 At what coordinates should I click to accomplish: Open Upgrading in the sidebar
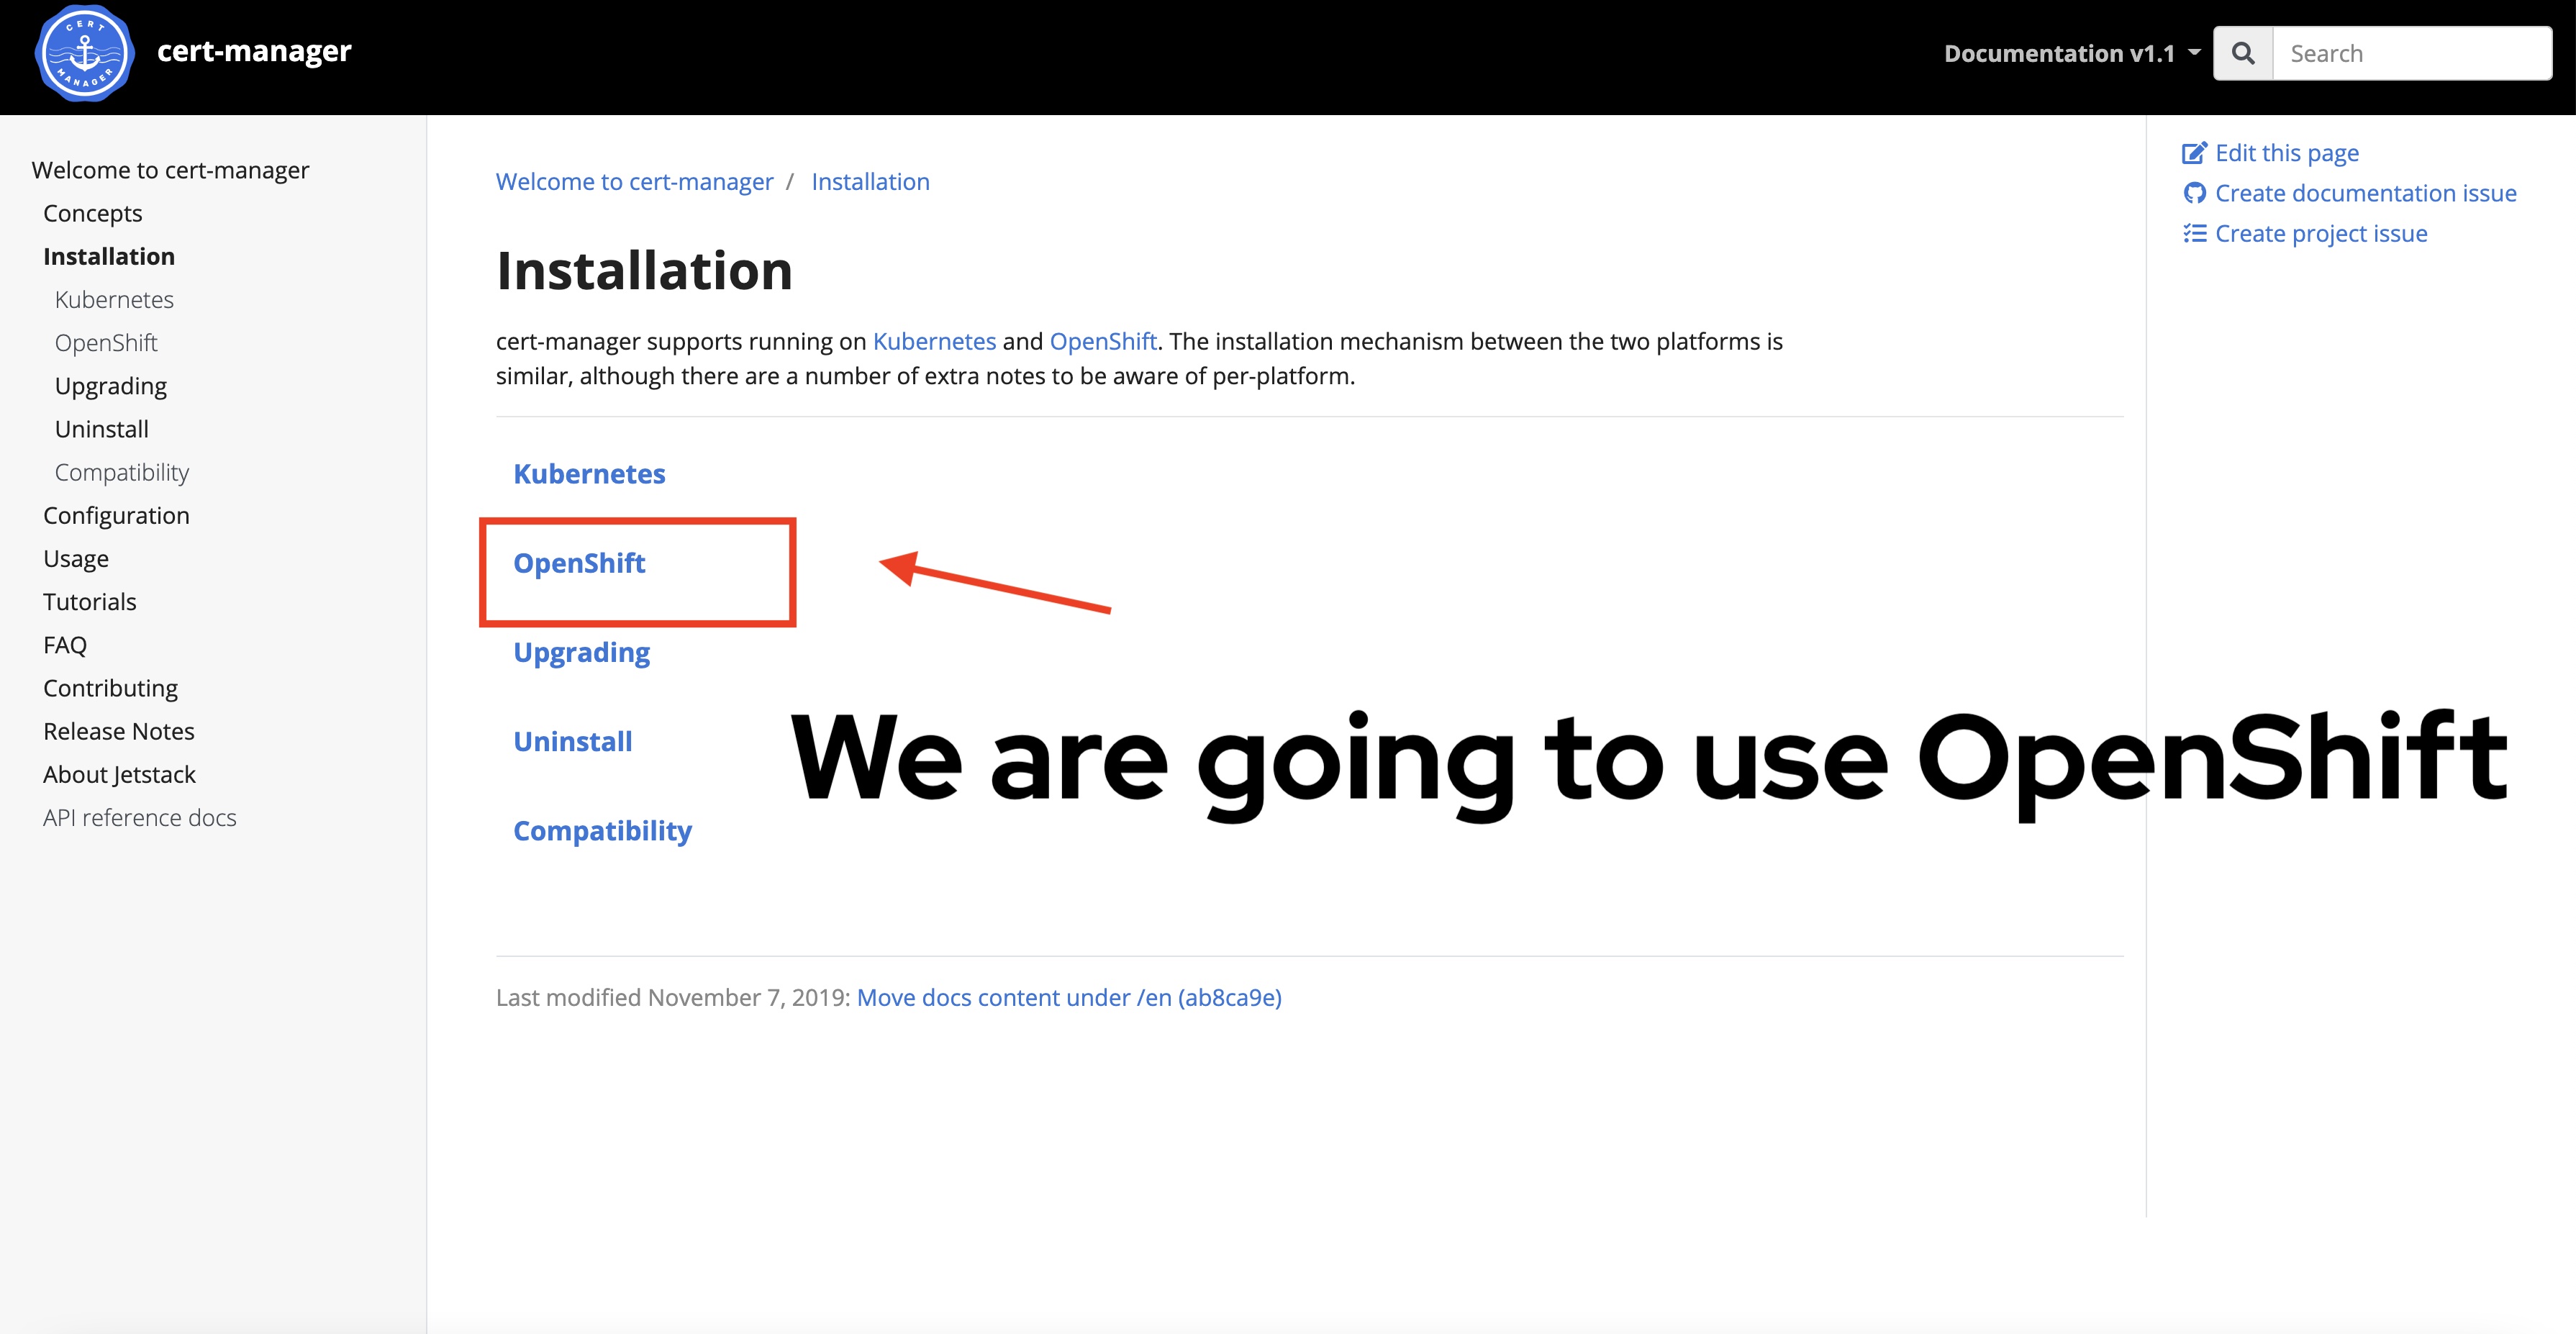coord(111,386)
